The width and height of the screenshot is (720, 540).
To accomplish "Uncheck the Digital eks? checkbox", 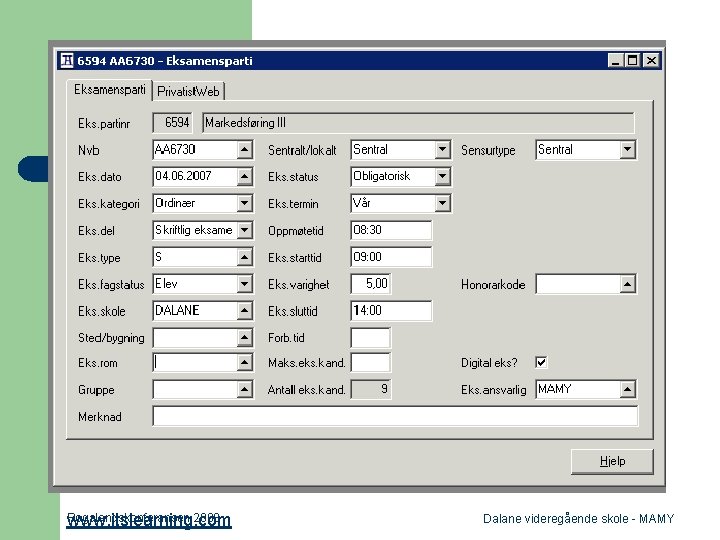I will [541, 362].
